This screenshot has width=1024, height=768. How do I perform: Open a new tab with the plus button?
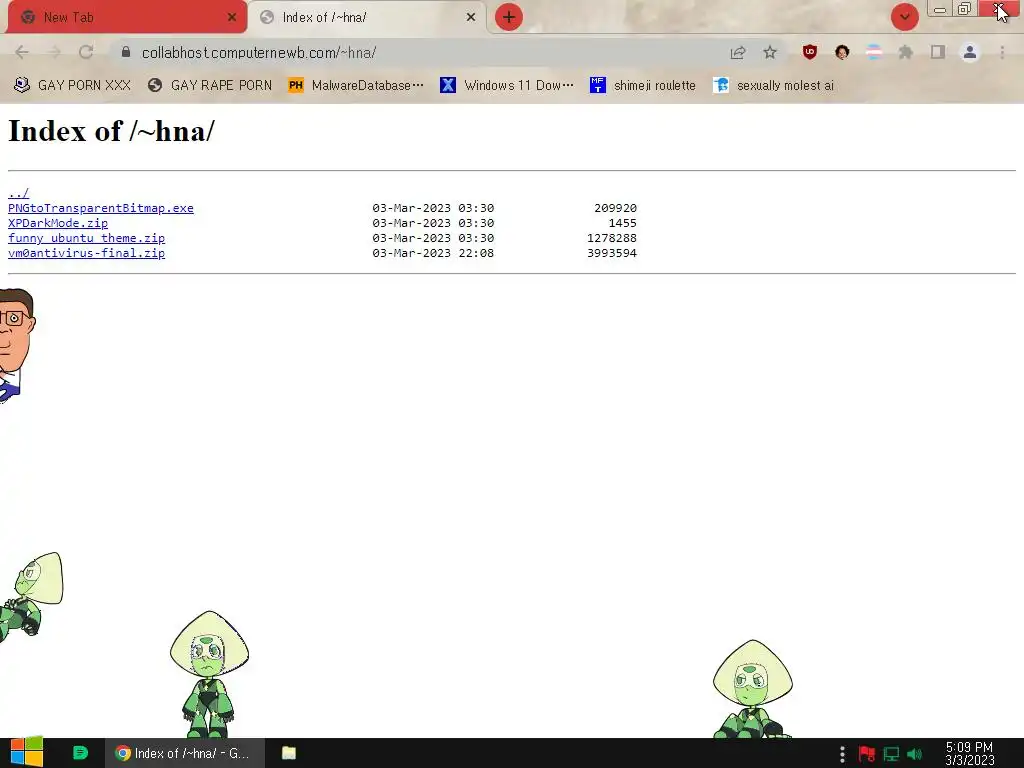tap(509, 17)
